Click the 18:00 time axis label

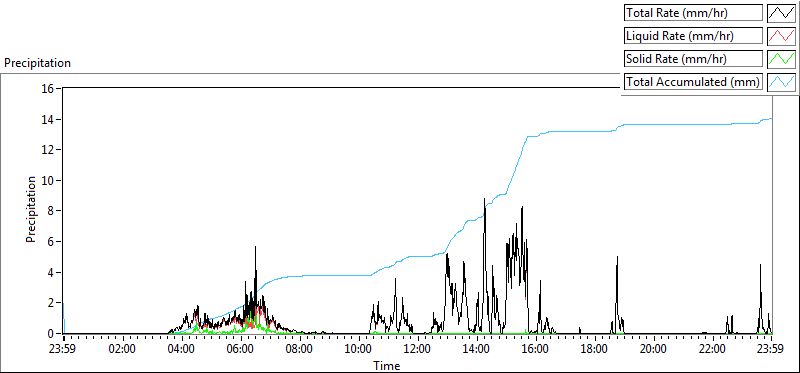tap(595, 350)
